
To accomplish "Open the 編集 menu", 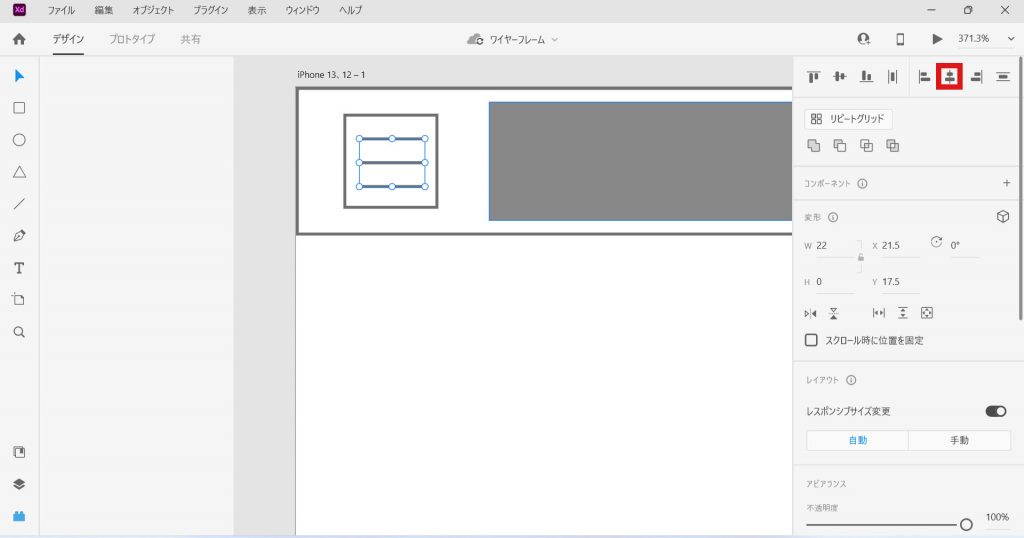I will [104, 10].
